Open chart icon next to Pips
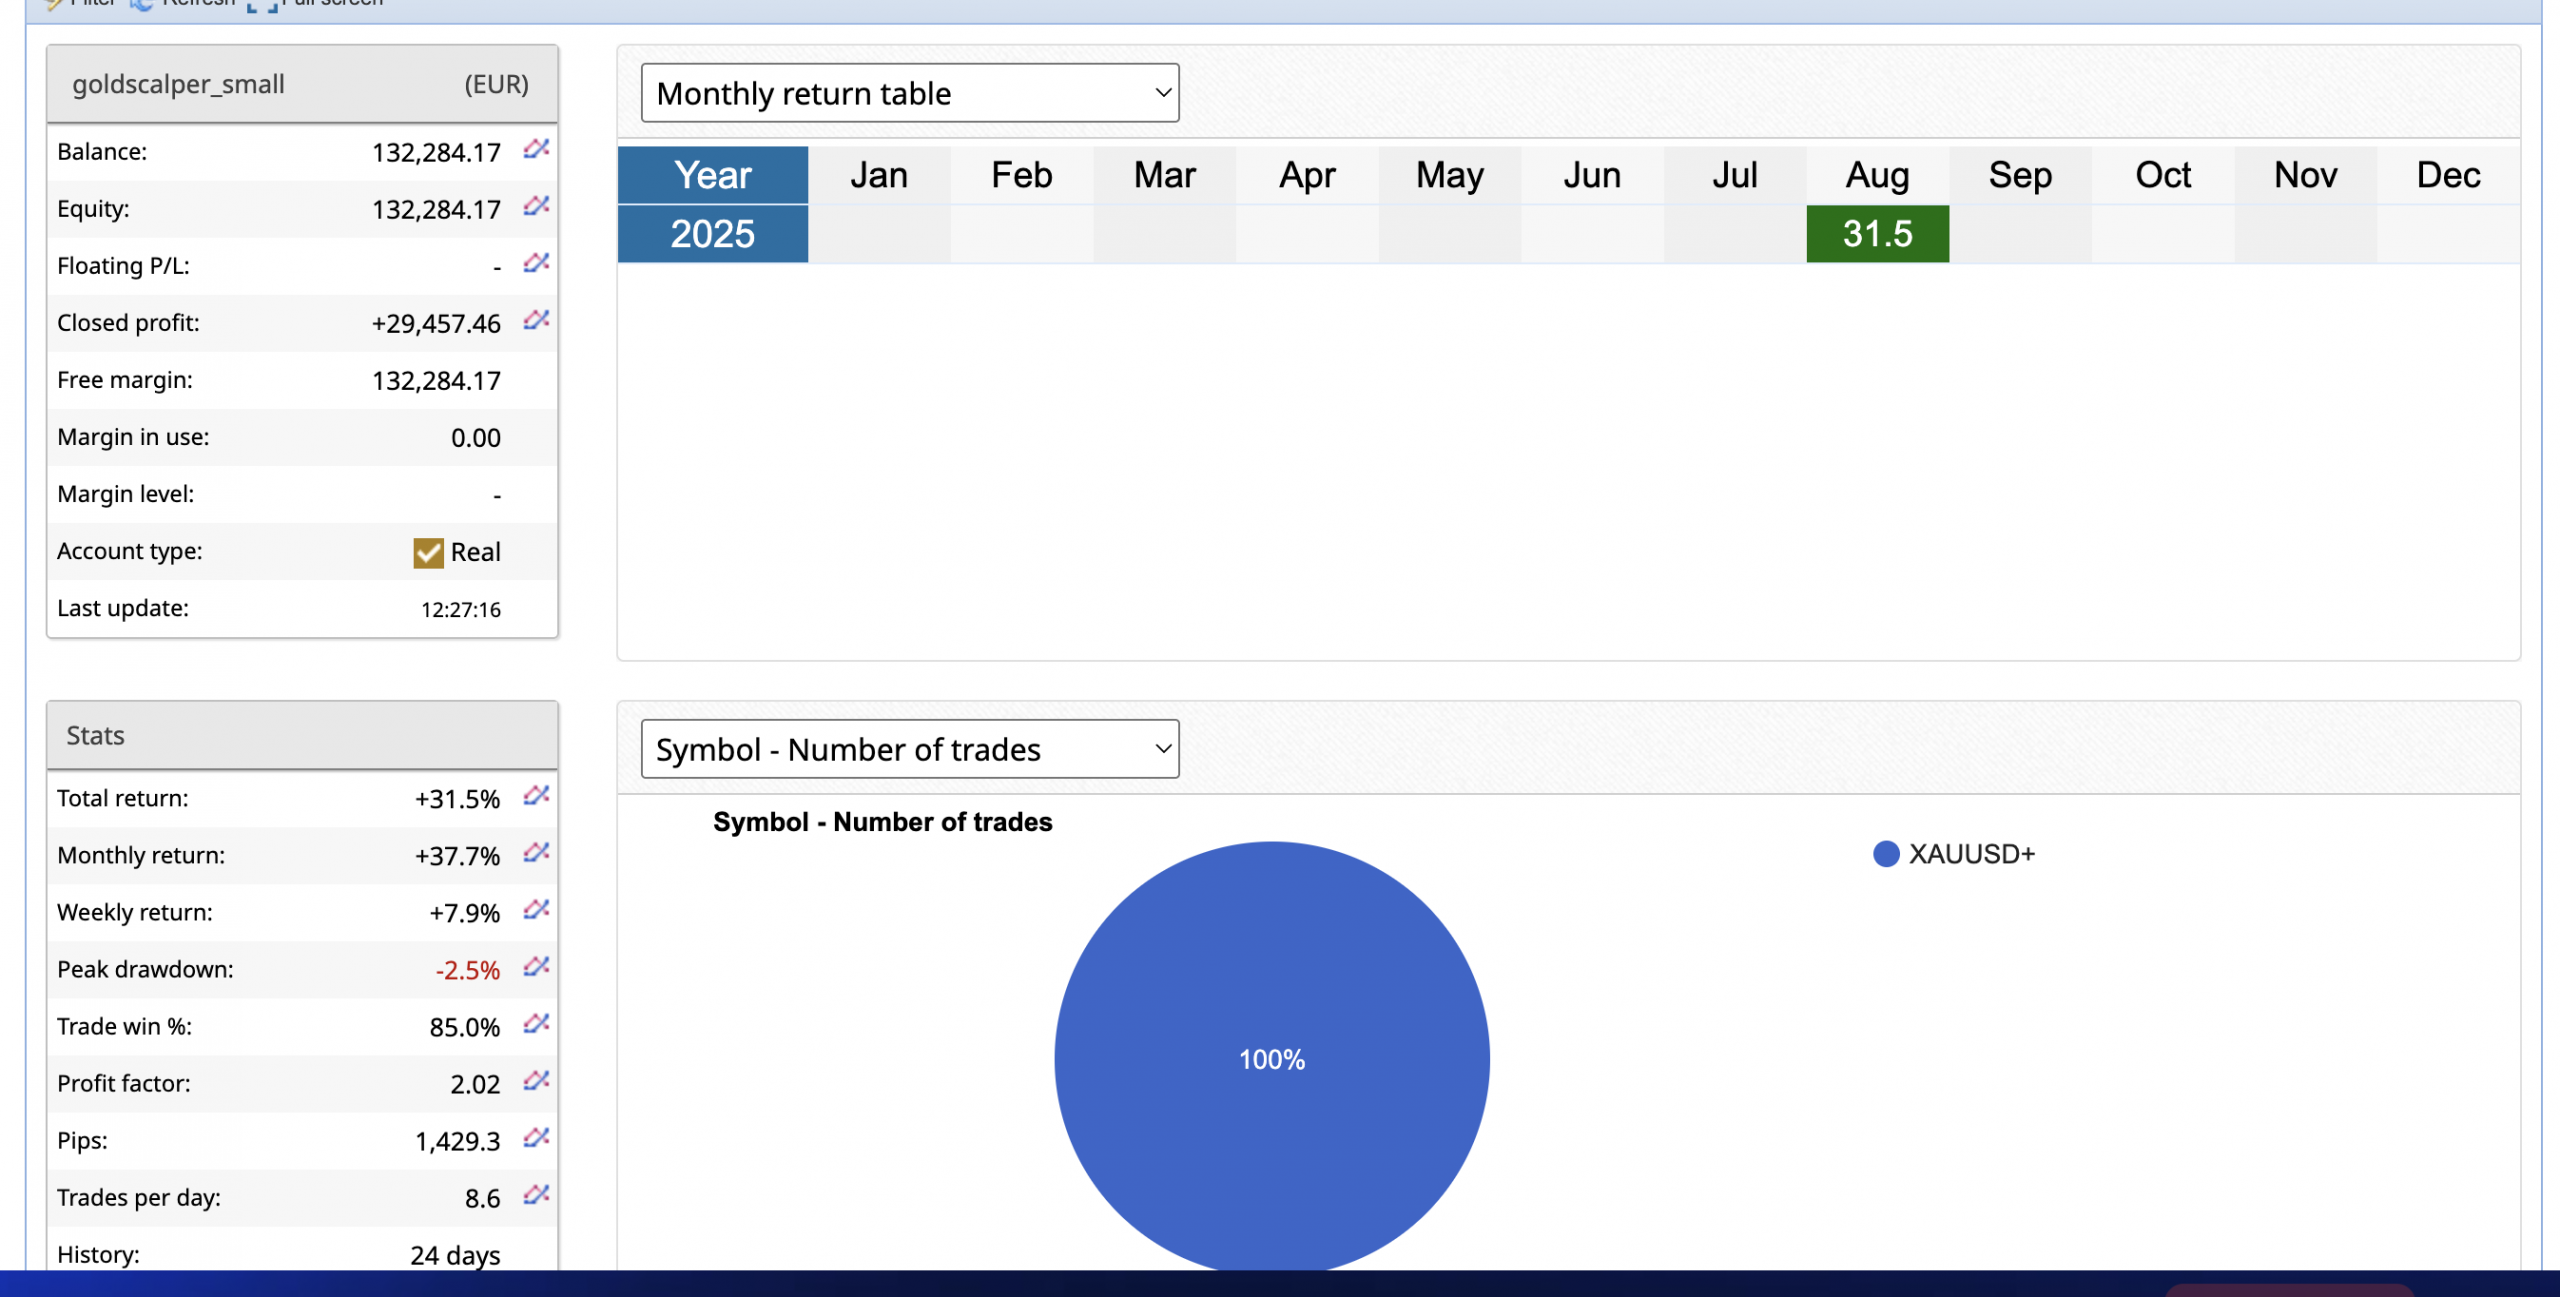Image resolution: width=2560 pixels, height=1297 pixels. pos(536,1138)
